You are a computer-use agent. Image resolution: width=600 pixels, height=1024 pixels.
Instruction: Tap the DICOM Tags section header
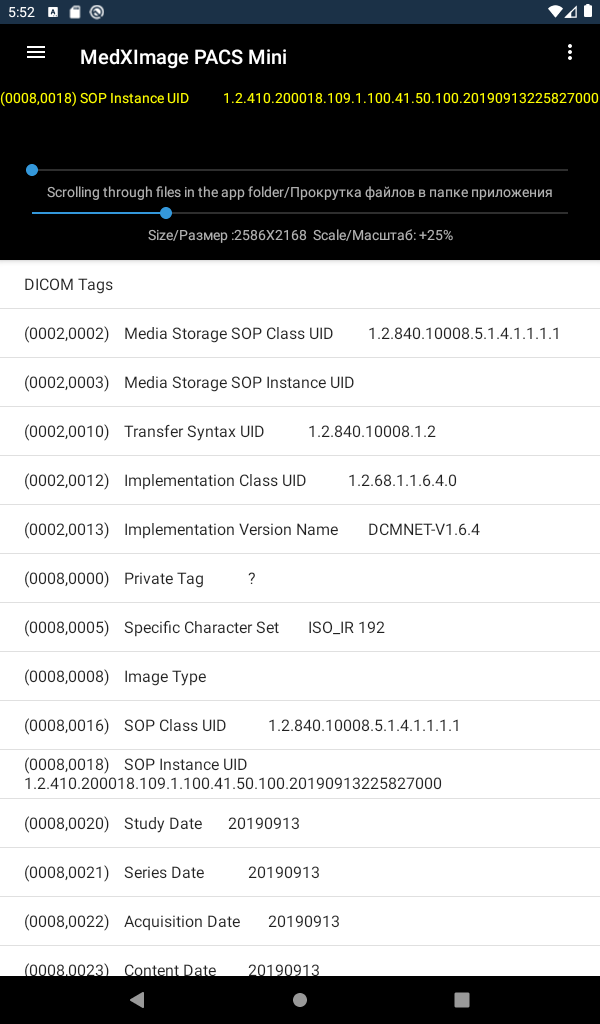point(68,284)
